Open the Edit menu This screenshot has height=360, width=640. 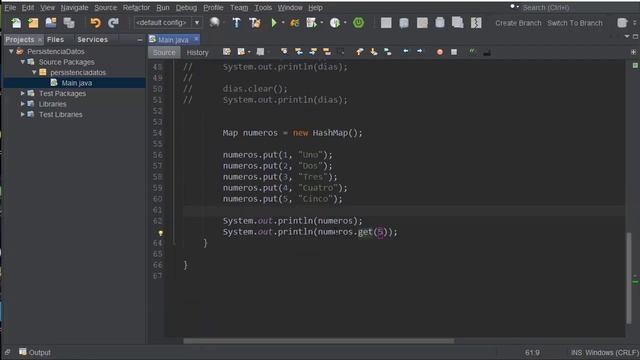coord(28,8)
